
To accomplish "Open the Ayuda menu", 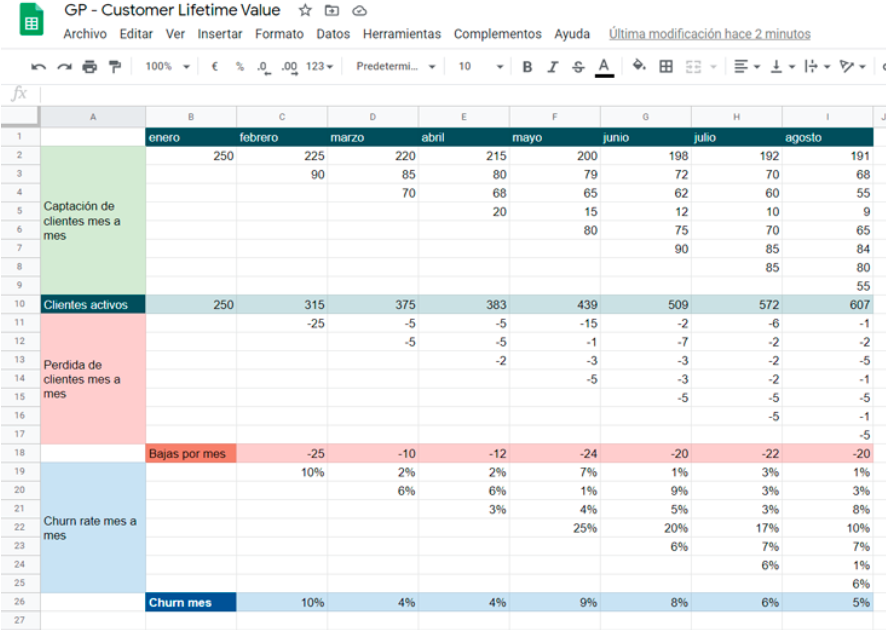I will pos(572,34).
